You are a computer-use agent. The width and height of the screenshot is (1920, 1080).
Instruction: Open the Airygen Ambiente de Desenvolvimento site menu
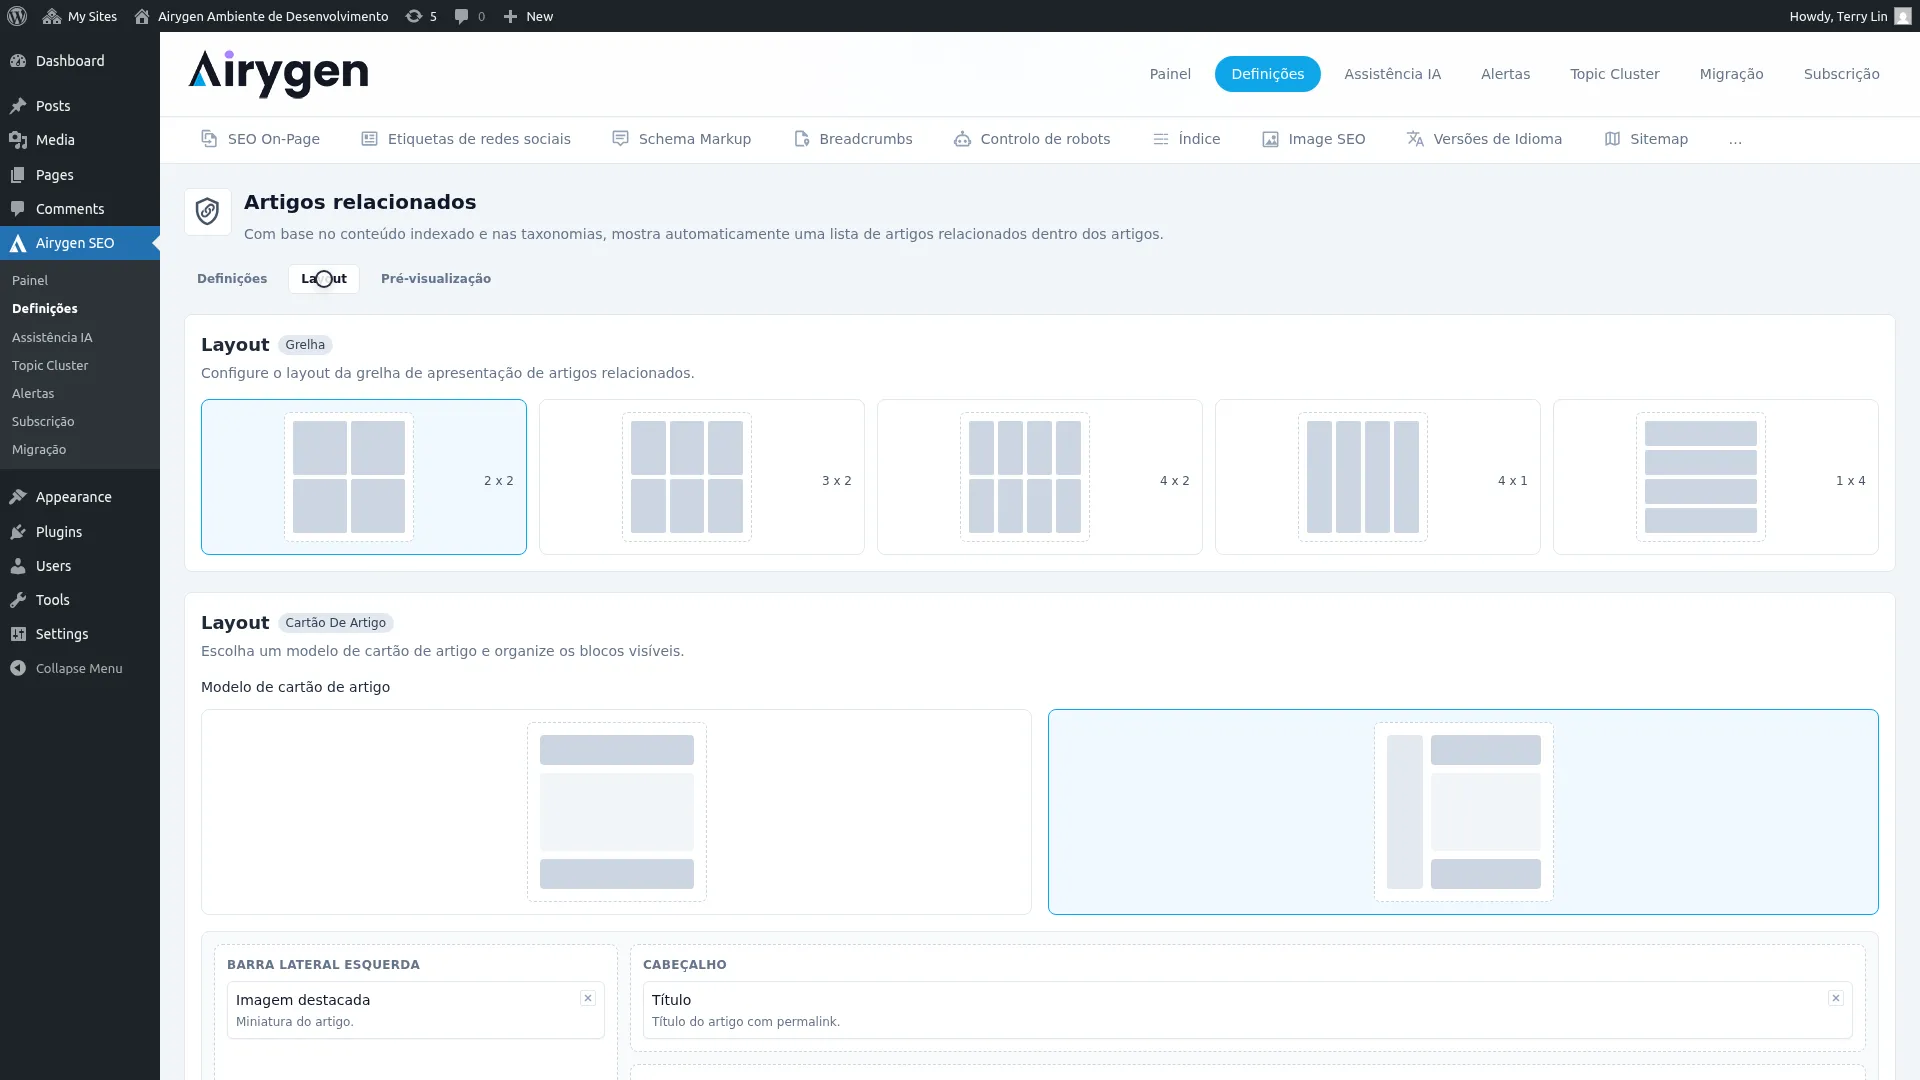(261, 16)
